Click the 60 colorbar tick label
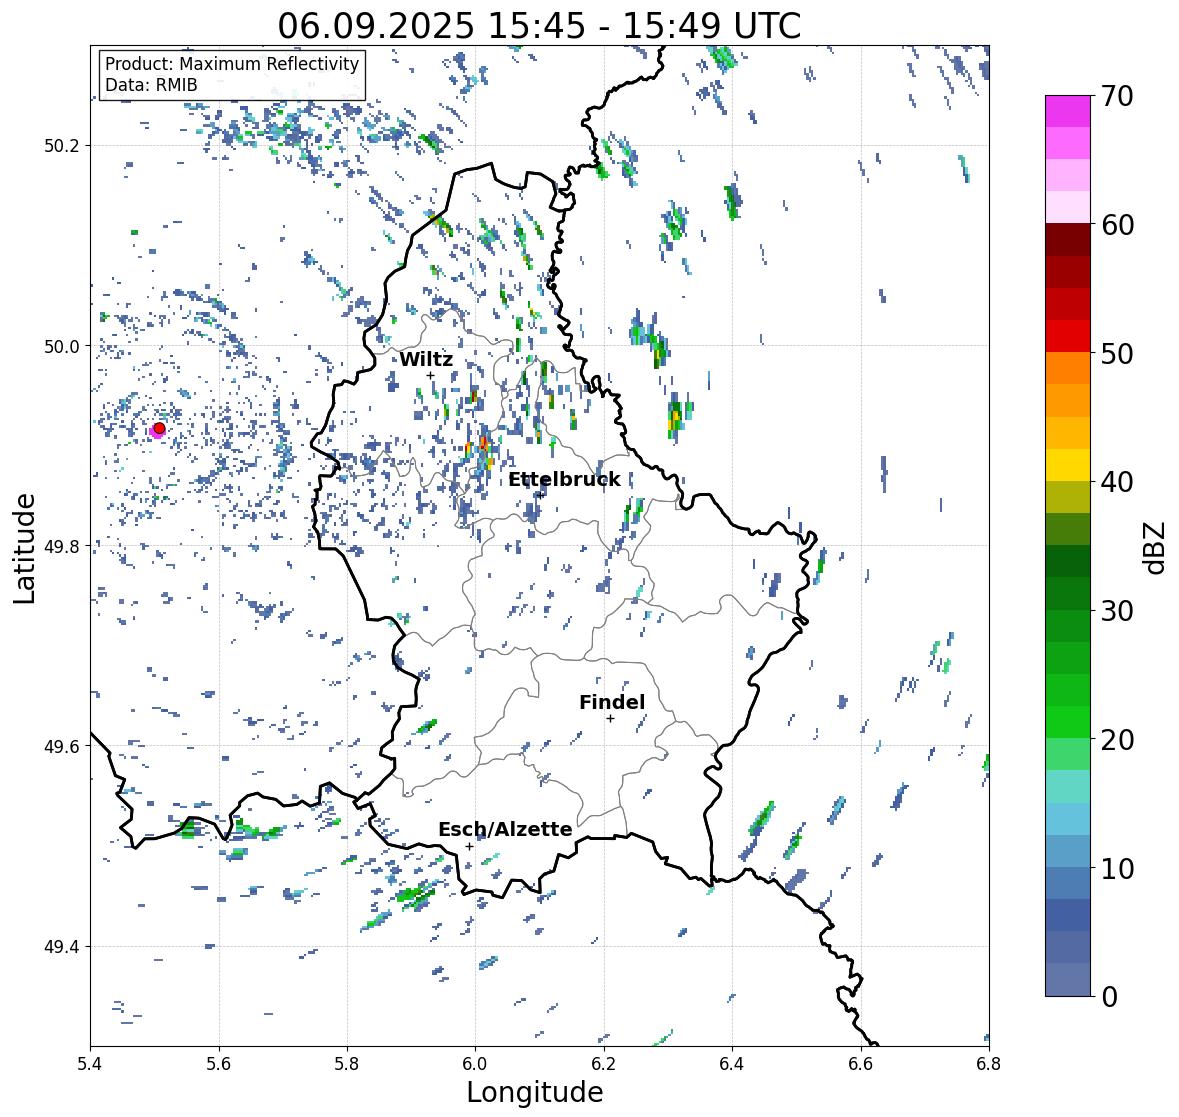The width and height of the screenshot is (1179, 1117). pyautogui.click(x=1117, y=225)
